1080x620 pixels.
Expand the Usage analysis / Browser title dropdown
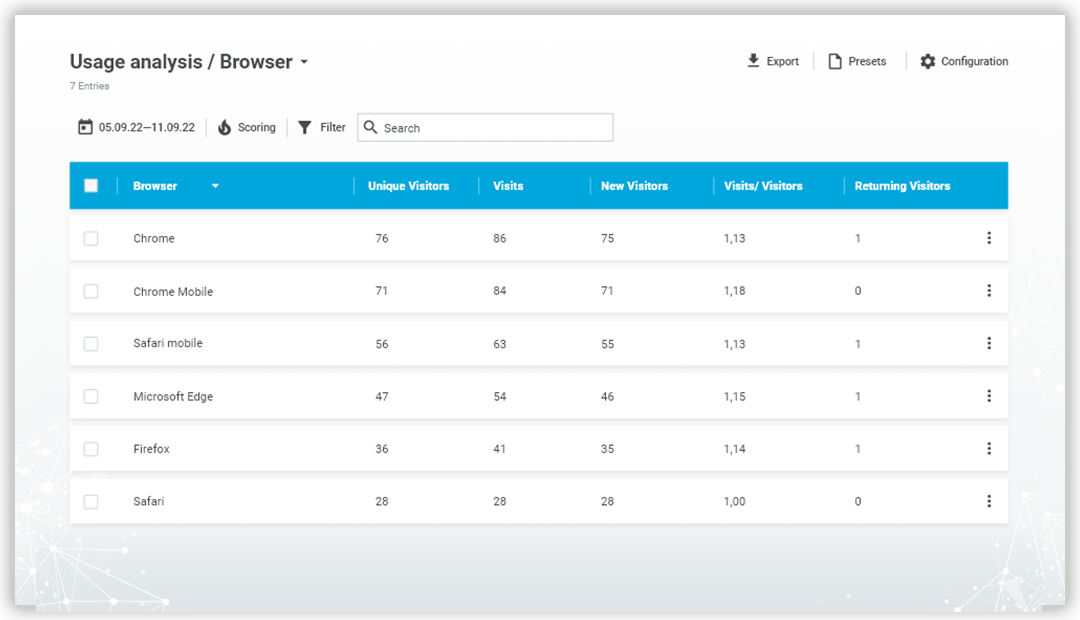coord(304,62)
